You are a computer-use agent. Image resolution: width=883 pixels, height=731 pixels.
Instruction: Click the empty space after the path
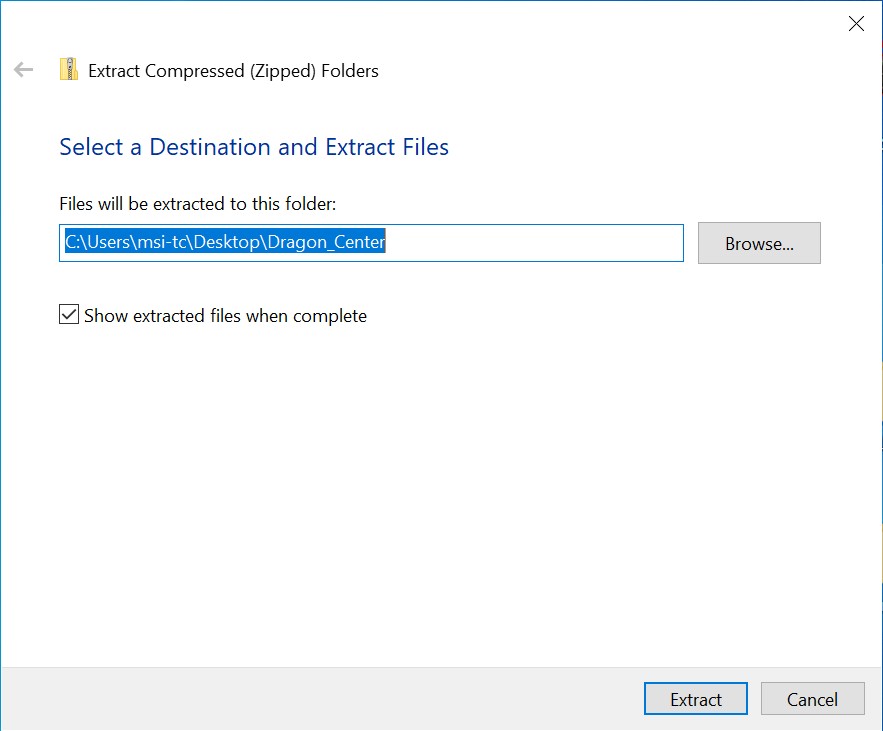534,243
